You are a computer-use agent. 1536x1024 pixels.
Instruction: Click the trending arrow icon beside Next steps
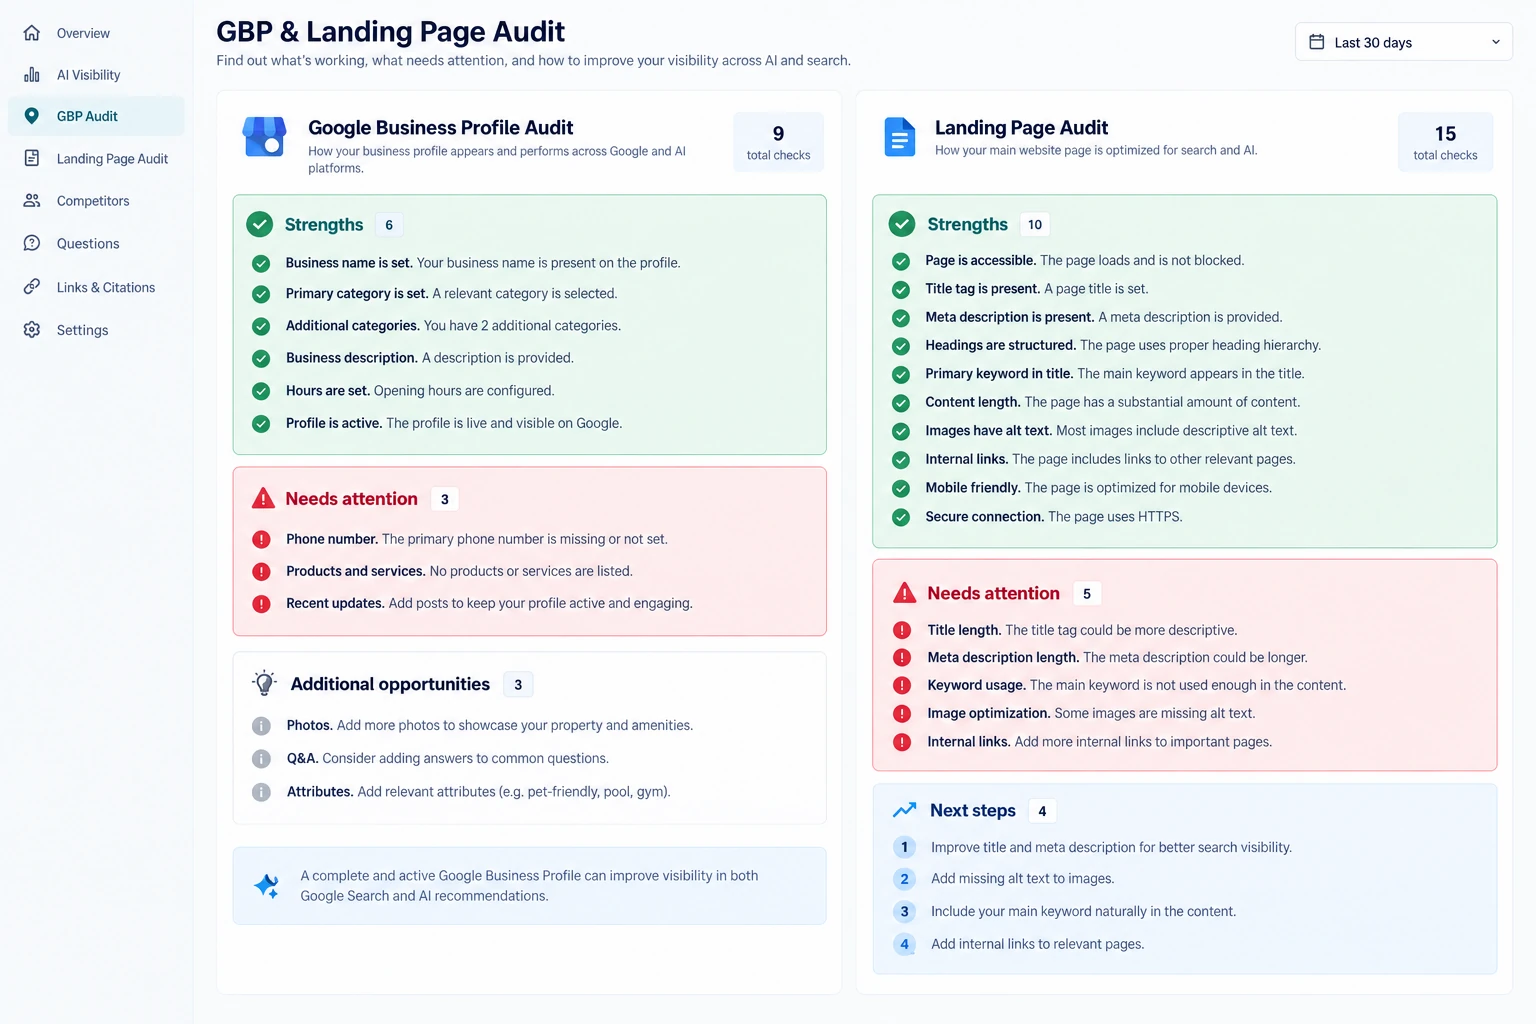(905, 810)
